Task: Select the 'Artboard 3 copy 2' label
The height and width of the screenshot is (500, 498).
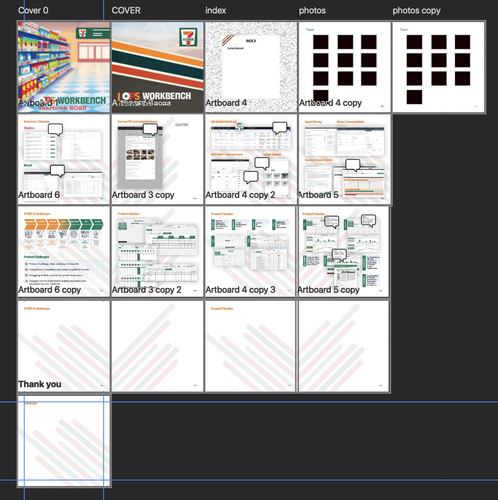Action: pos(147,290)
